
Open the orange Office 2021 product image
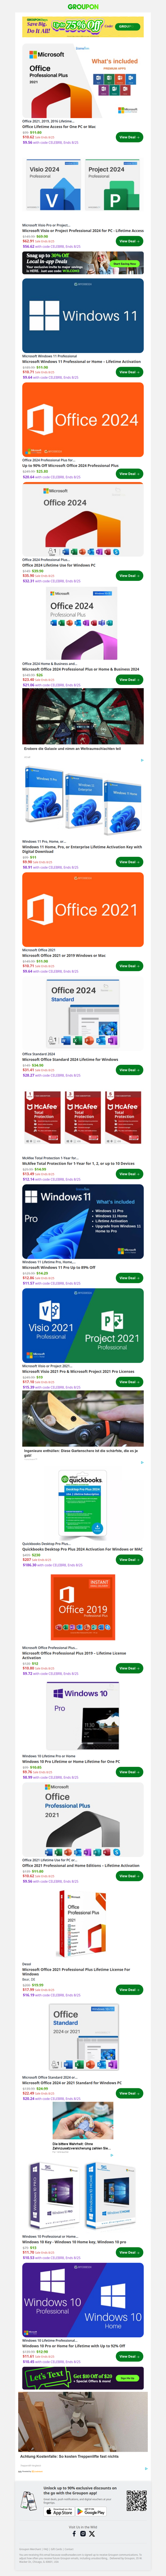83,909
